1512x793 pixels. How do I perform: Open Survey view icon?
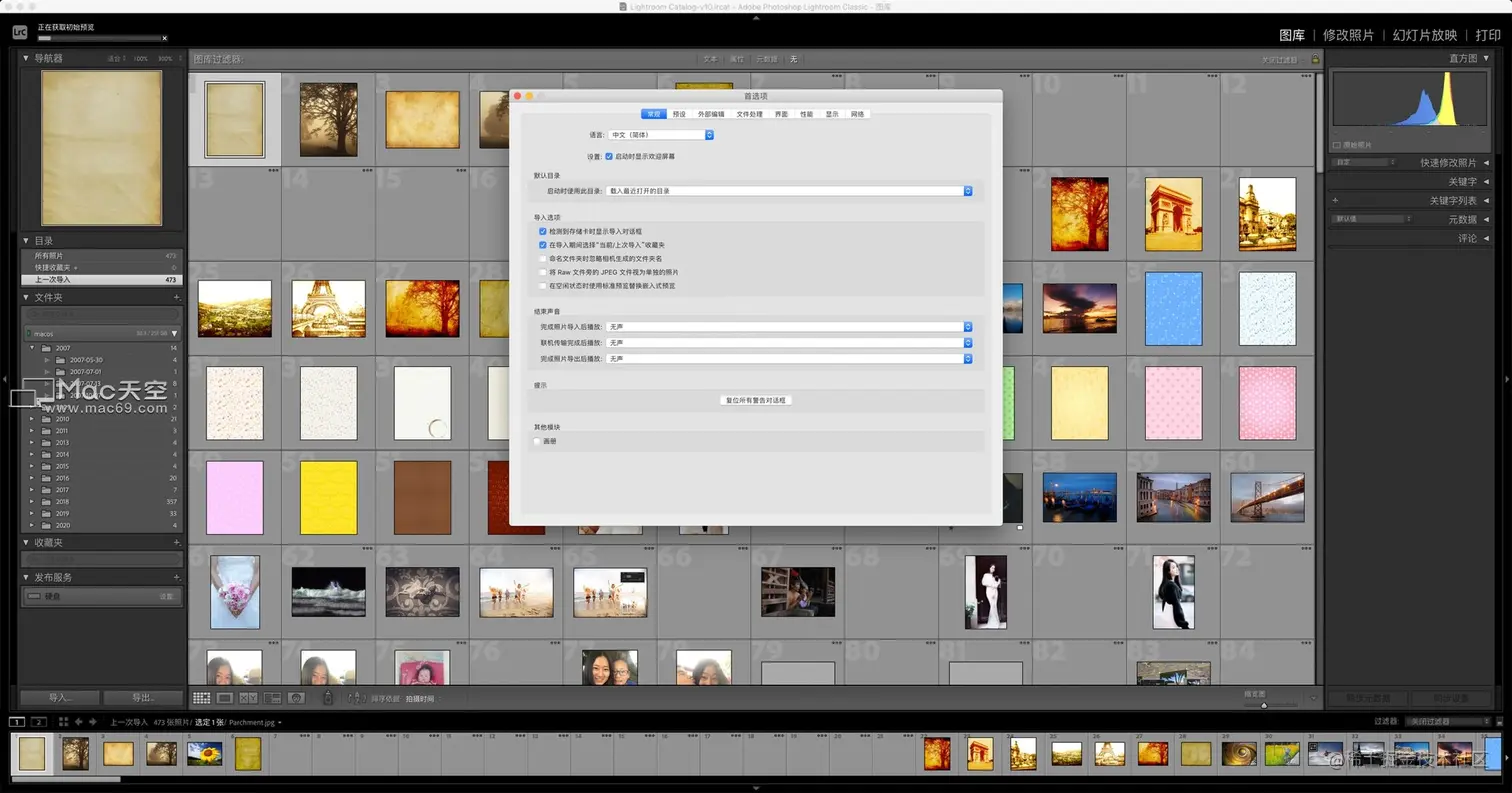pyautogui.click(x=272, y=698)
